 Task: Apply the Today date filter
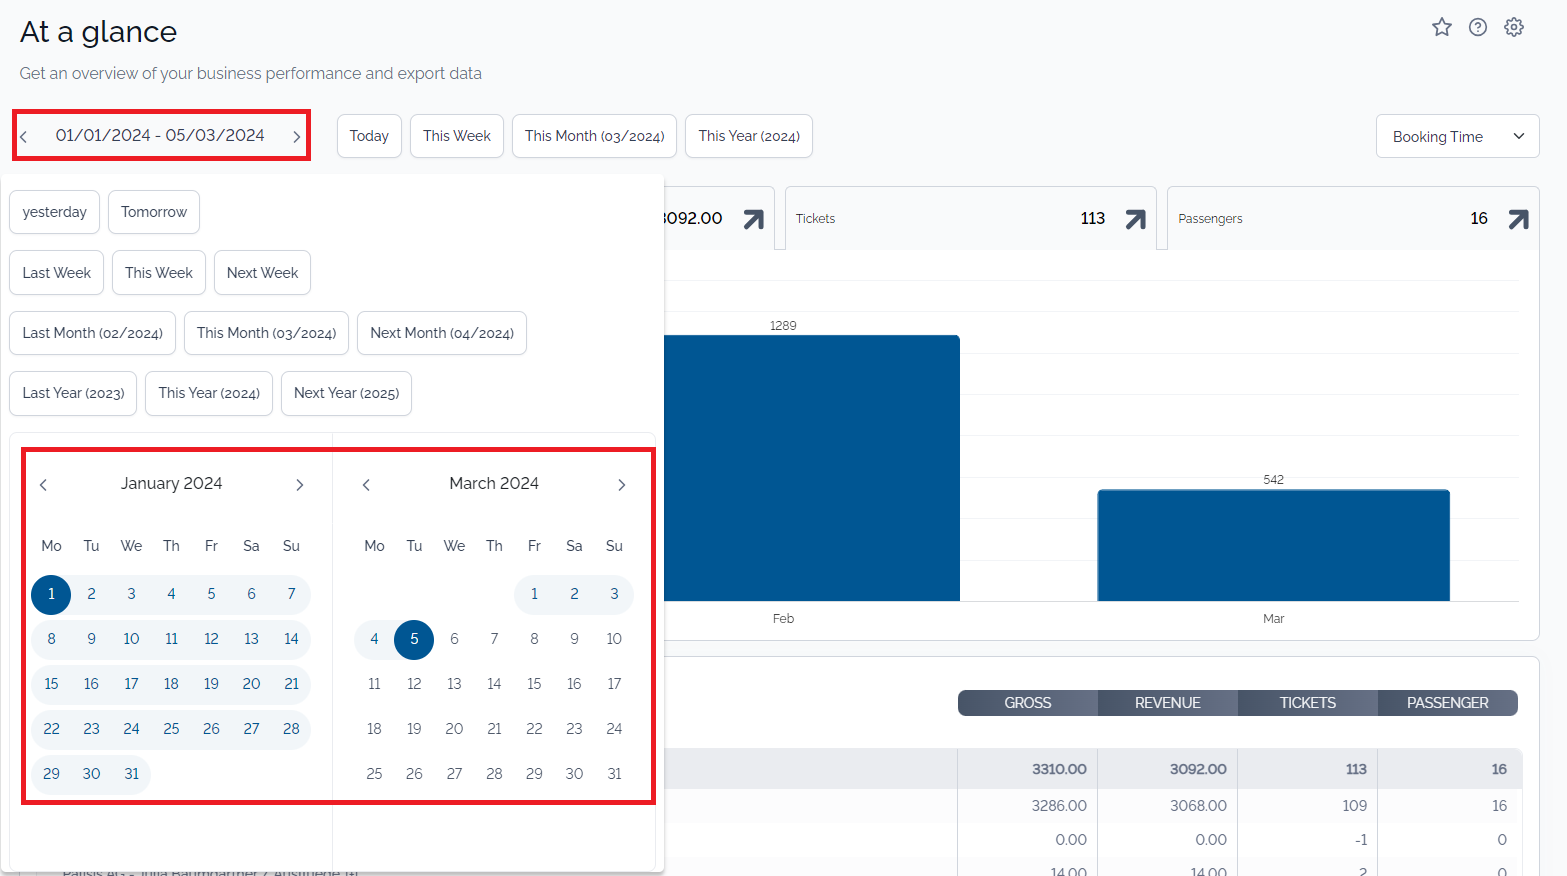[x=368, y=135]
